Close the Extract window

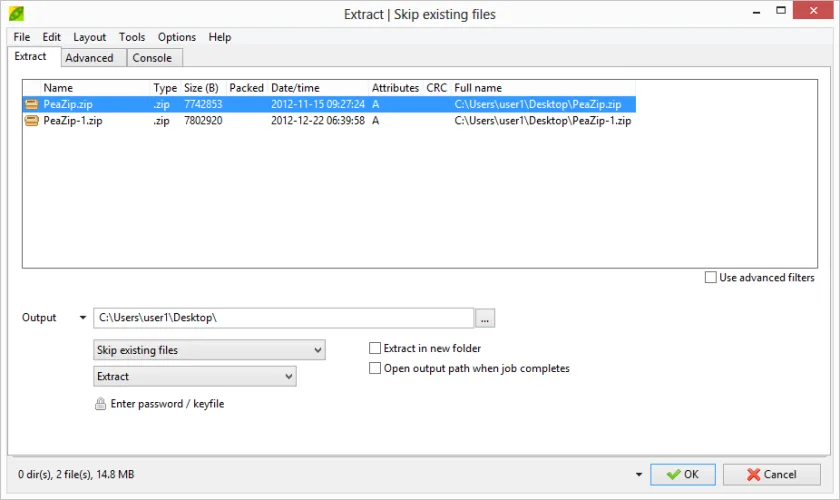coord(813,11)
